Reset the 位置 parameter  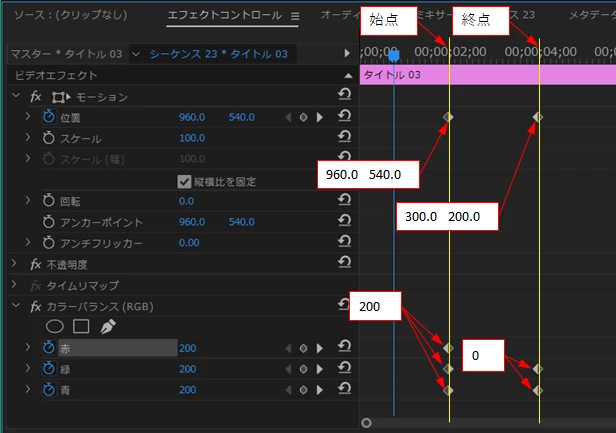coord(344,116)
